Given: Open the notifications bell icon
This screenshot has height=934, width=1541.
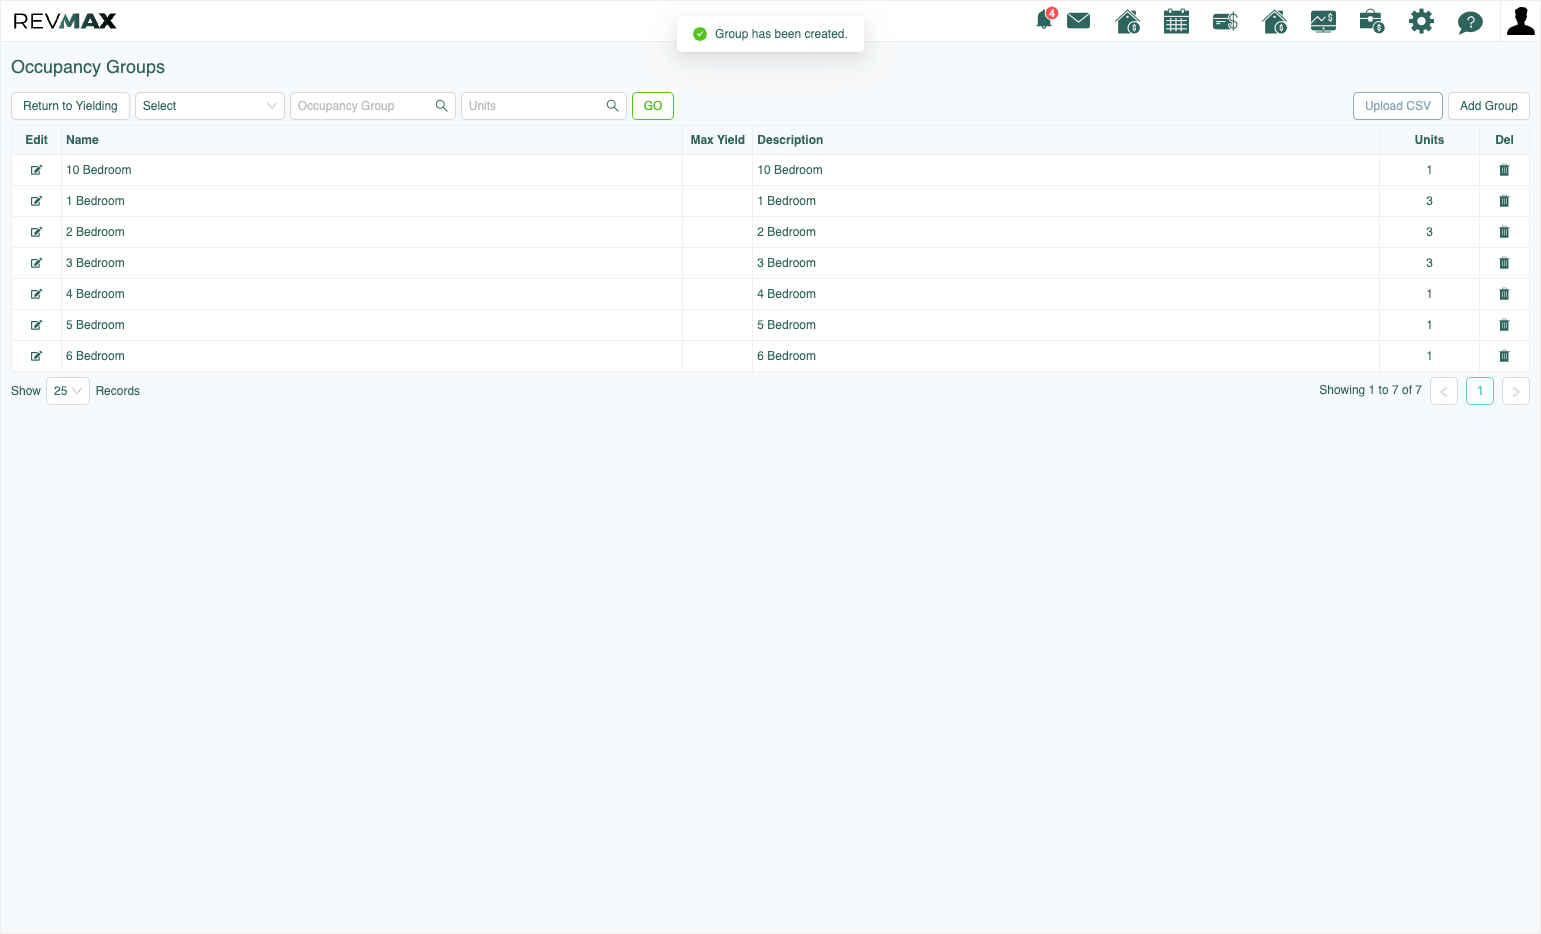Looking at the screenshot, I should pos(1045,20).
